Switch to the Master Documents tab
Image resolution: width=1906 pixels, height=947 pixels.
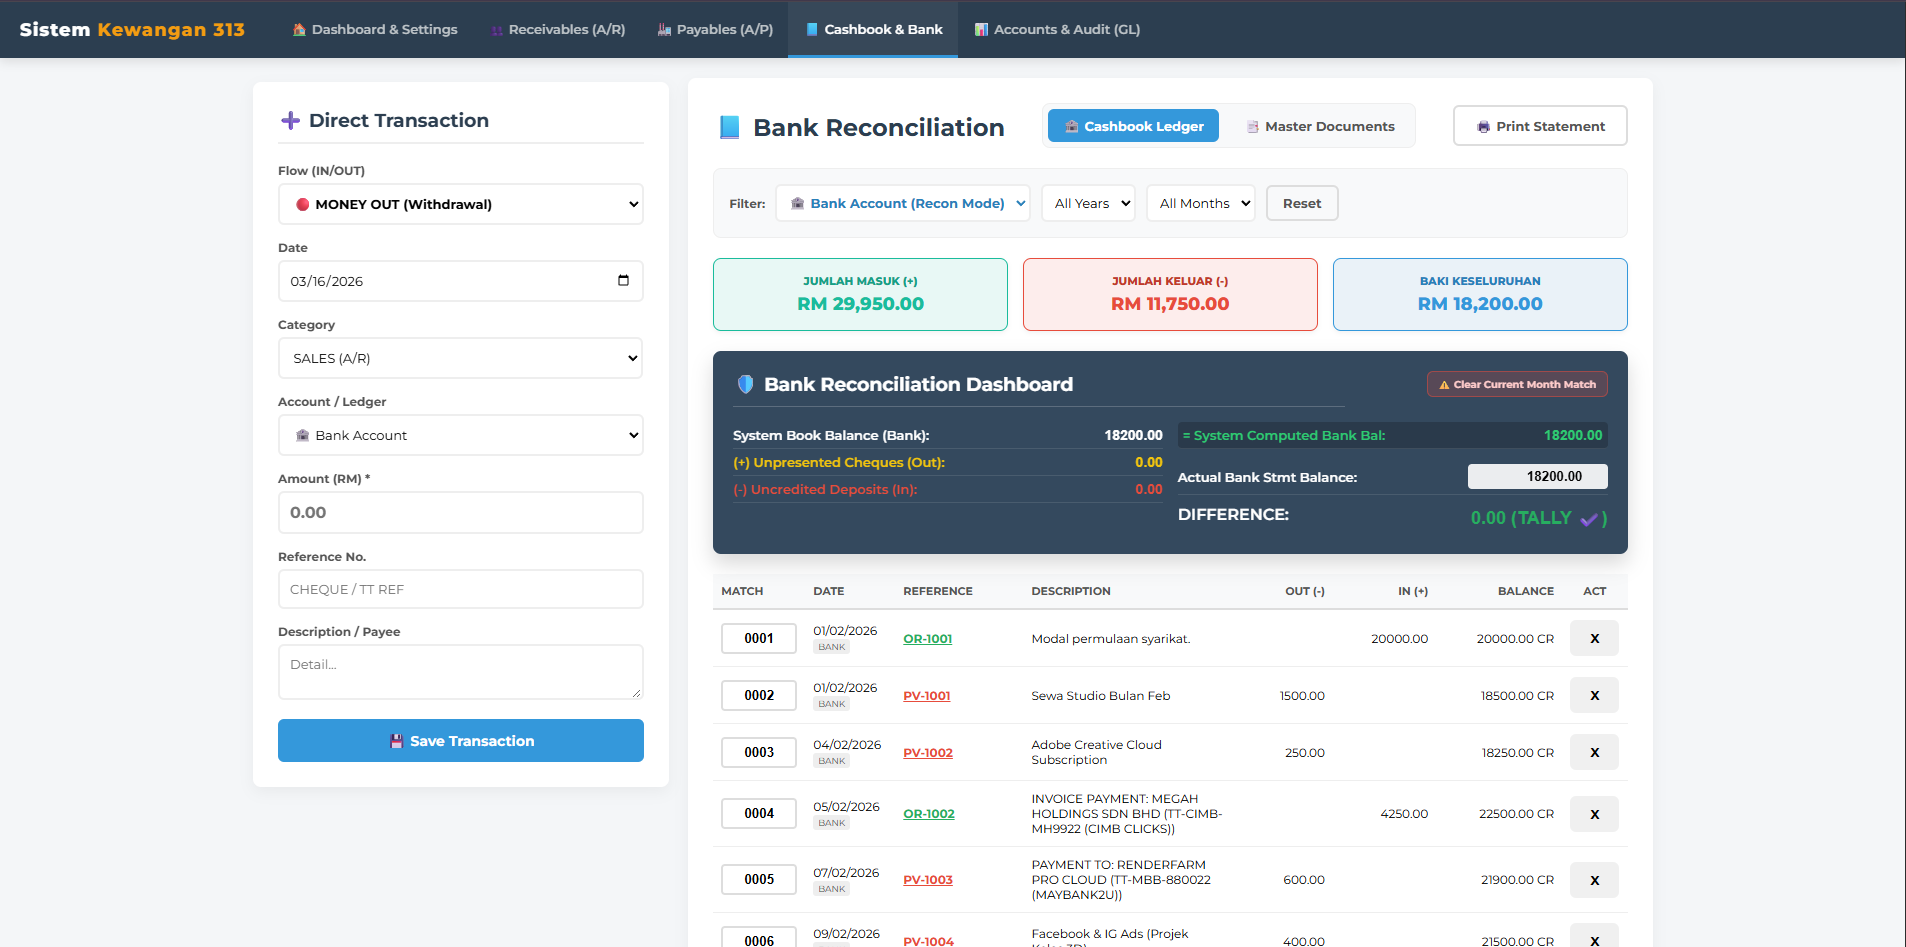click(1320, 126)
